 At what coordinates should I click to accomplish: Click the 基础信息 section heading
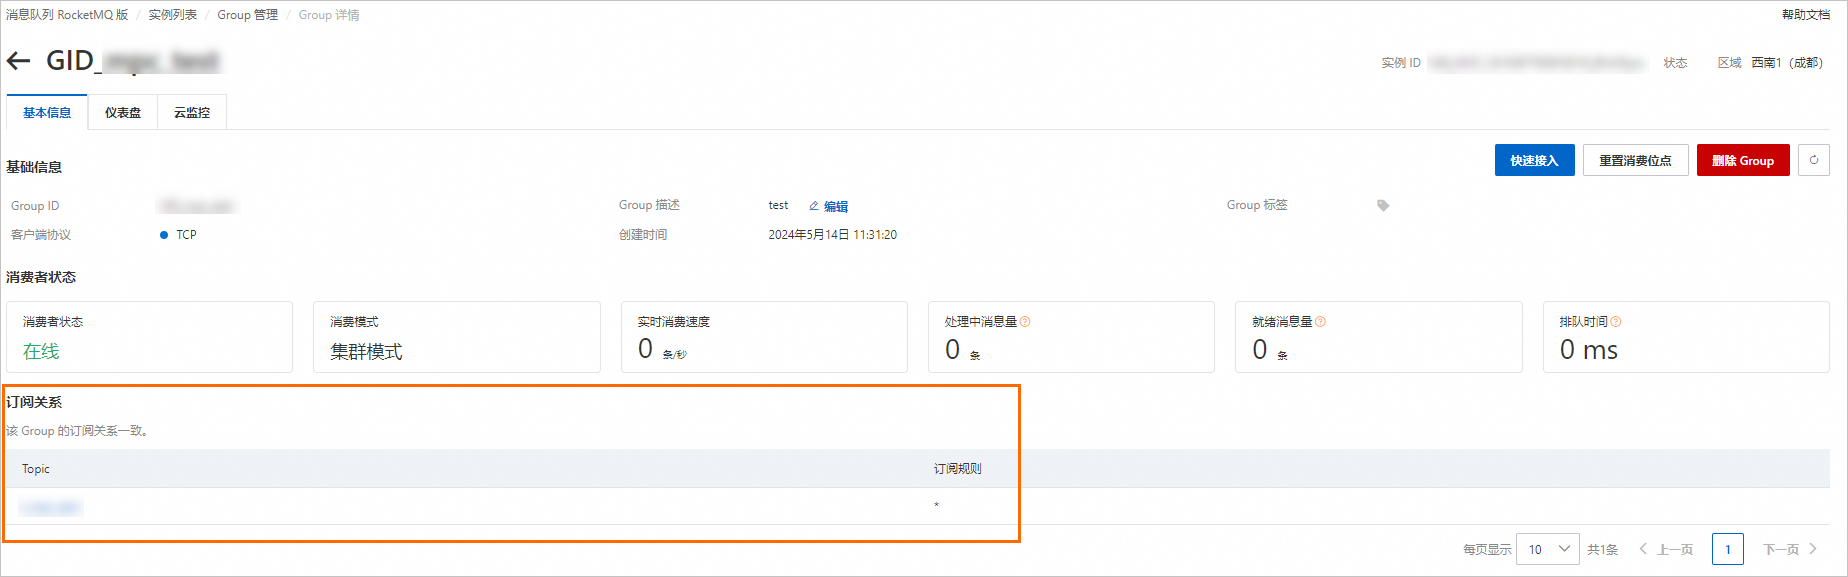click(34, 167)
